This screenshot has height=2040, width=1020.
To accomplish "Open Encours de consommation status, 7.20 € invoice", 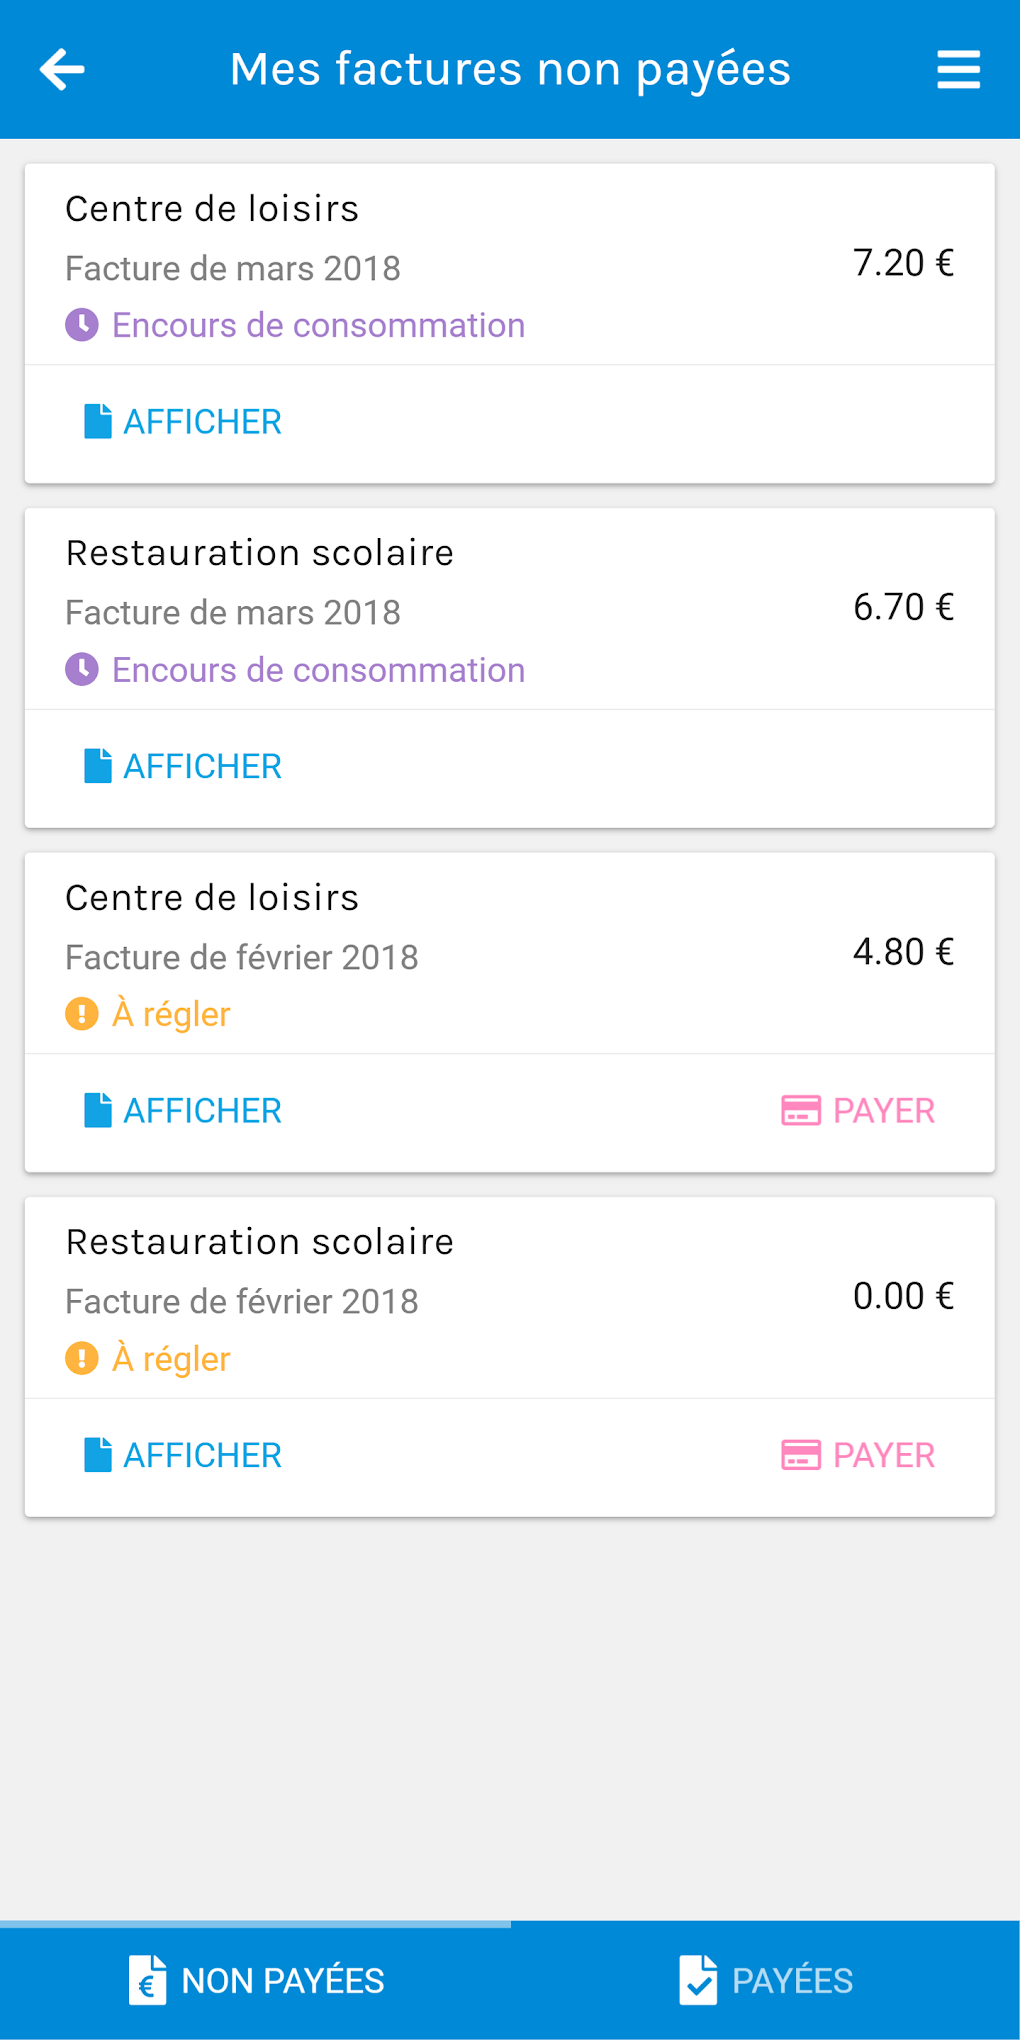I will point(318,325).
